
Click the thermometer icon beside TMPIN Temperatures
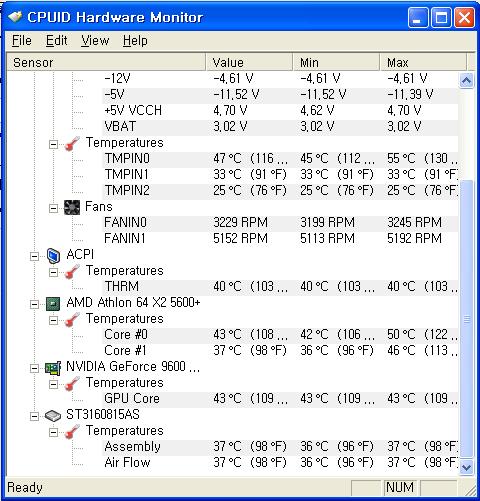coord(72,143)
